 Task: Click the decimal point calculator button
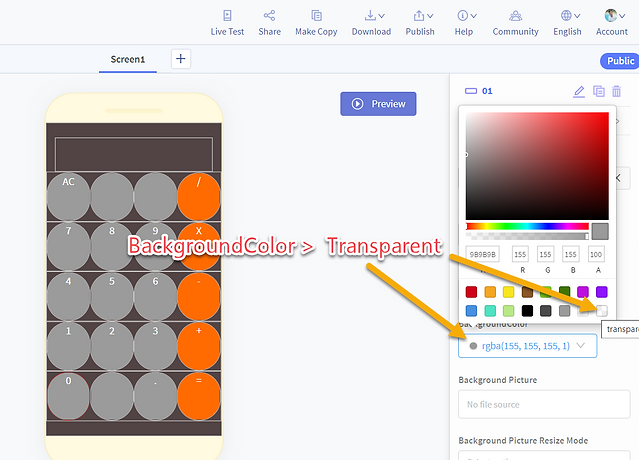155,396
